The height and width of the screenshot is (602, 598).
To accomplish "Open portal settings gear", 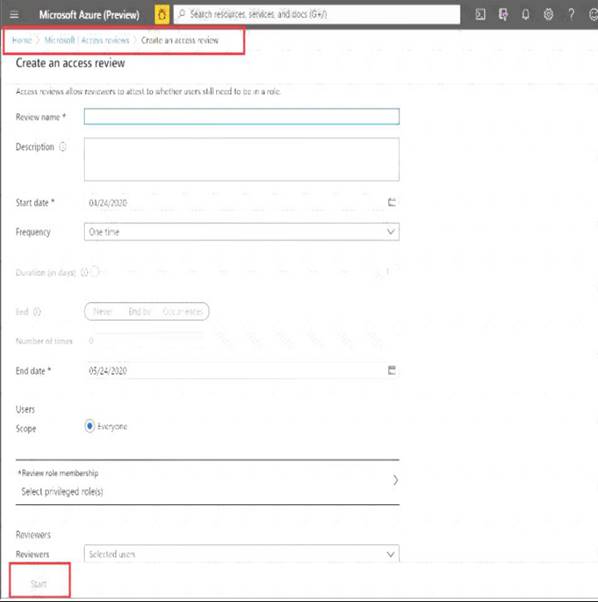I will pos(548,15).
